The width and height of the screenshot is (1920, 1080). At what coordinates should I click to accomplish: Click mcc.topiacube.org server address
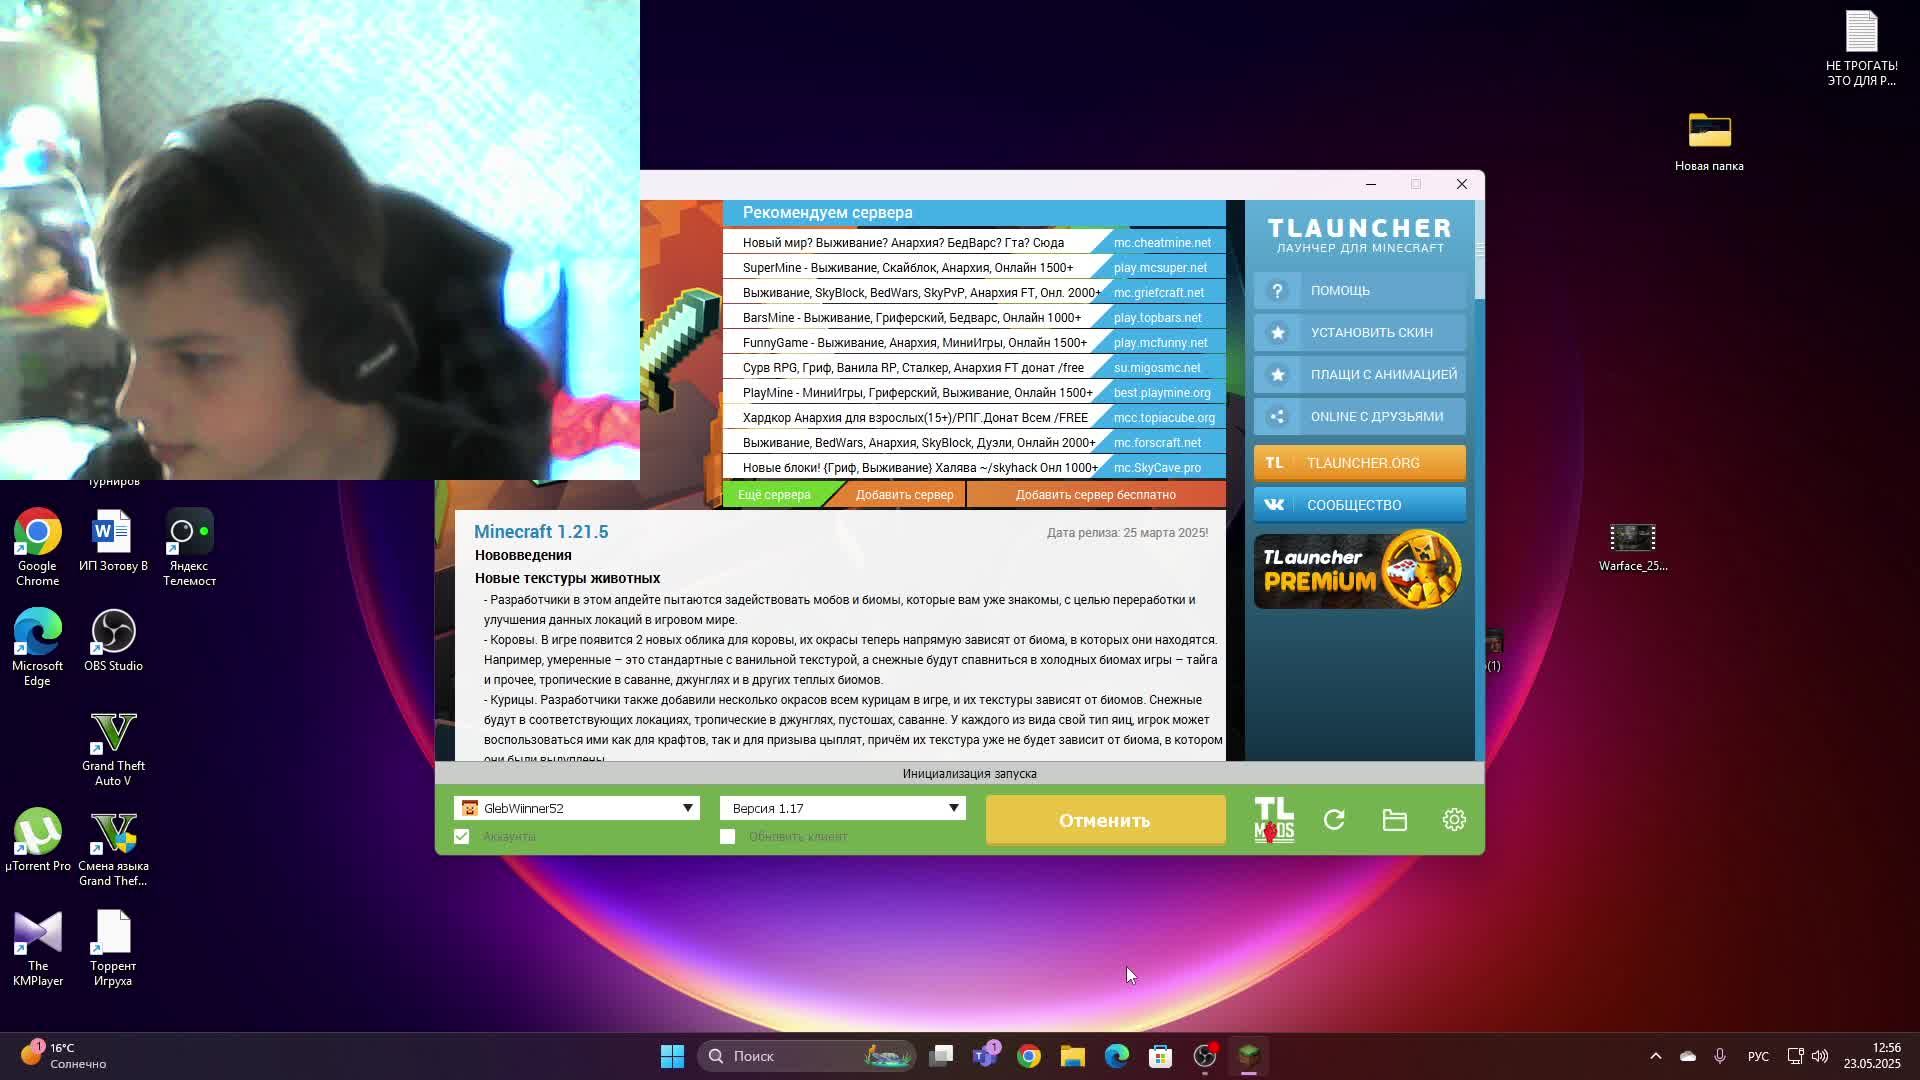pos(1164,417)
